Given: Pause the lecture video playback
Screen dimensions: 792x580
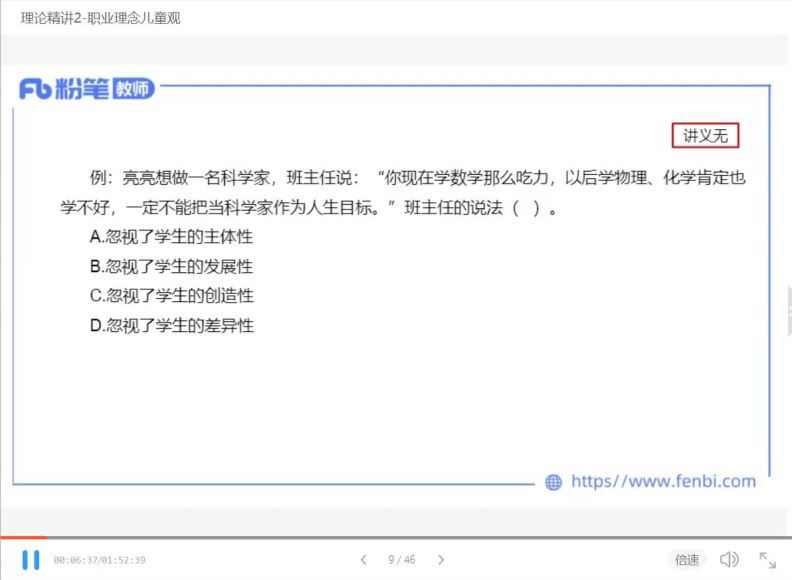Looking at the screenshot, I should click(x=30, y=560).
